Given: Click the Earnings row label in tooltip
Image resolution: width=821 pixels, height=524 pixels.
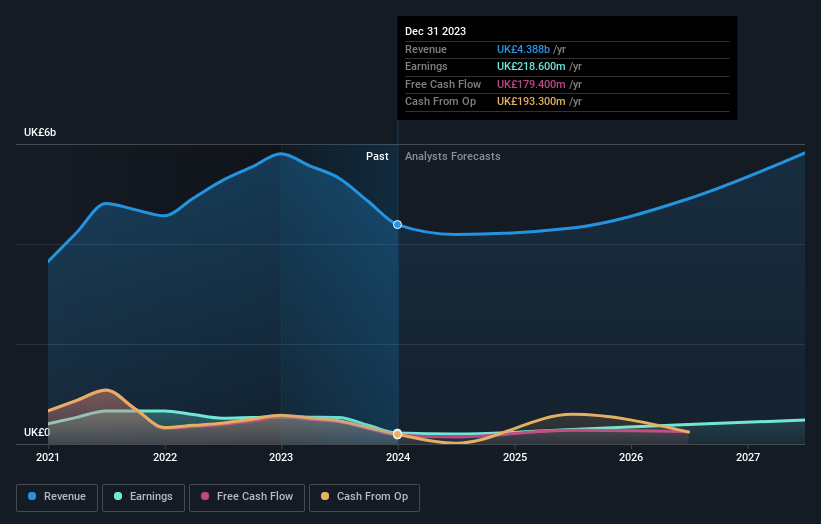Looking at the screenshot, I should (x=426, y=66).
